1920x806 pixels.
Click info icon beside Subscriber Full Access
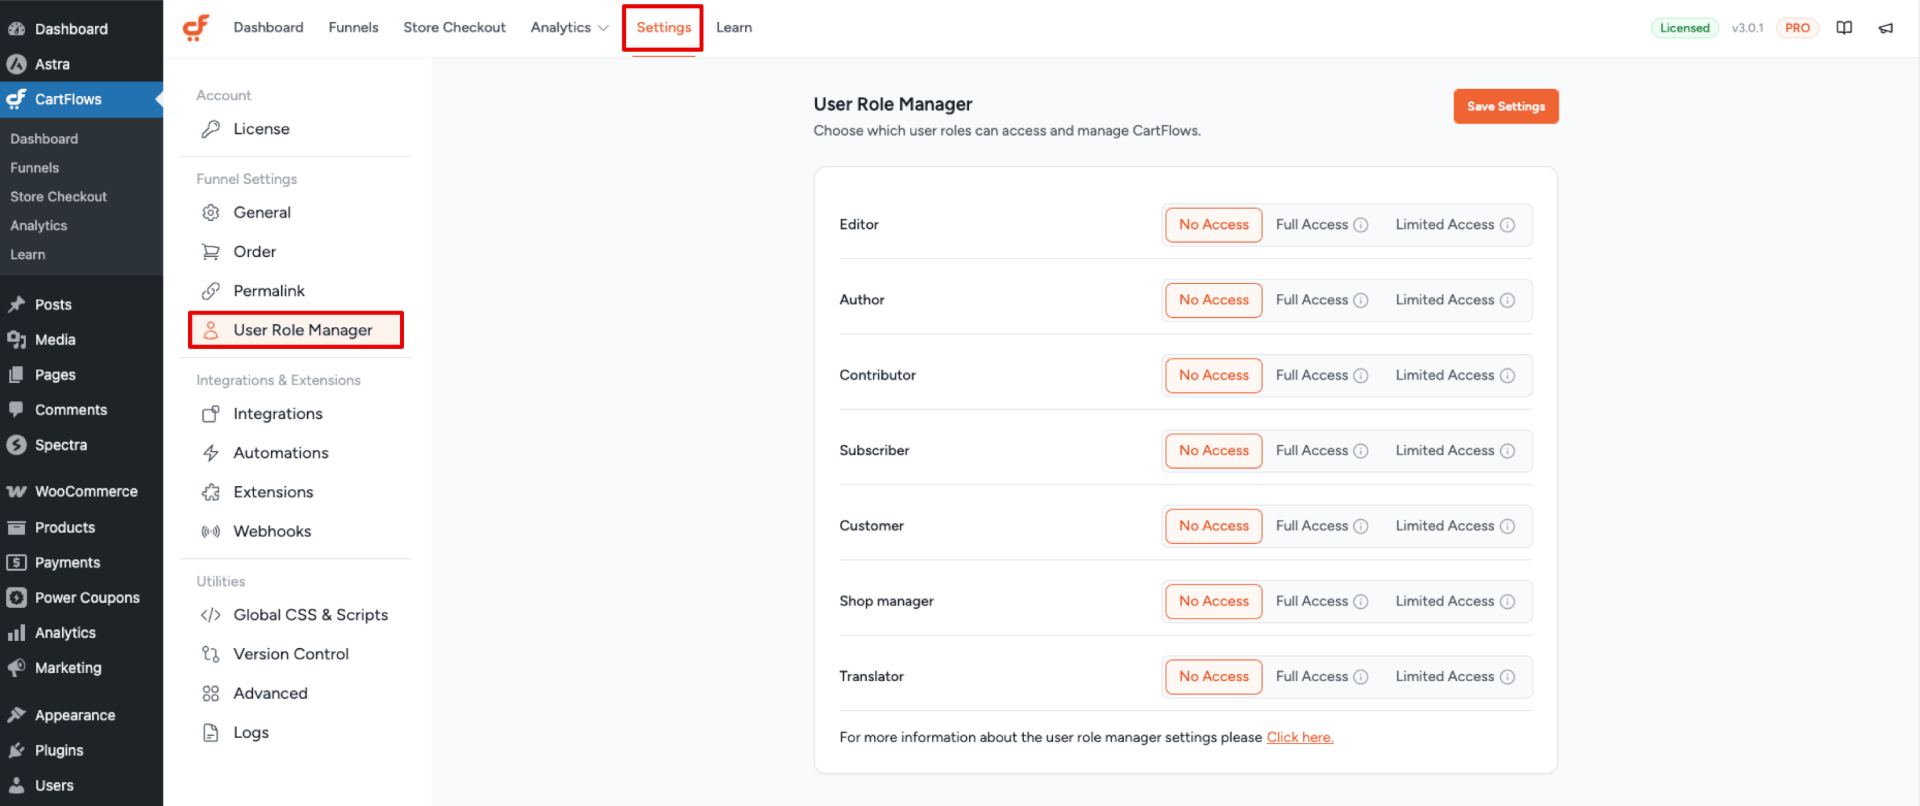(x=1360, y=451)
